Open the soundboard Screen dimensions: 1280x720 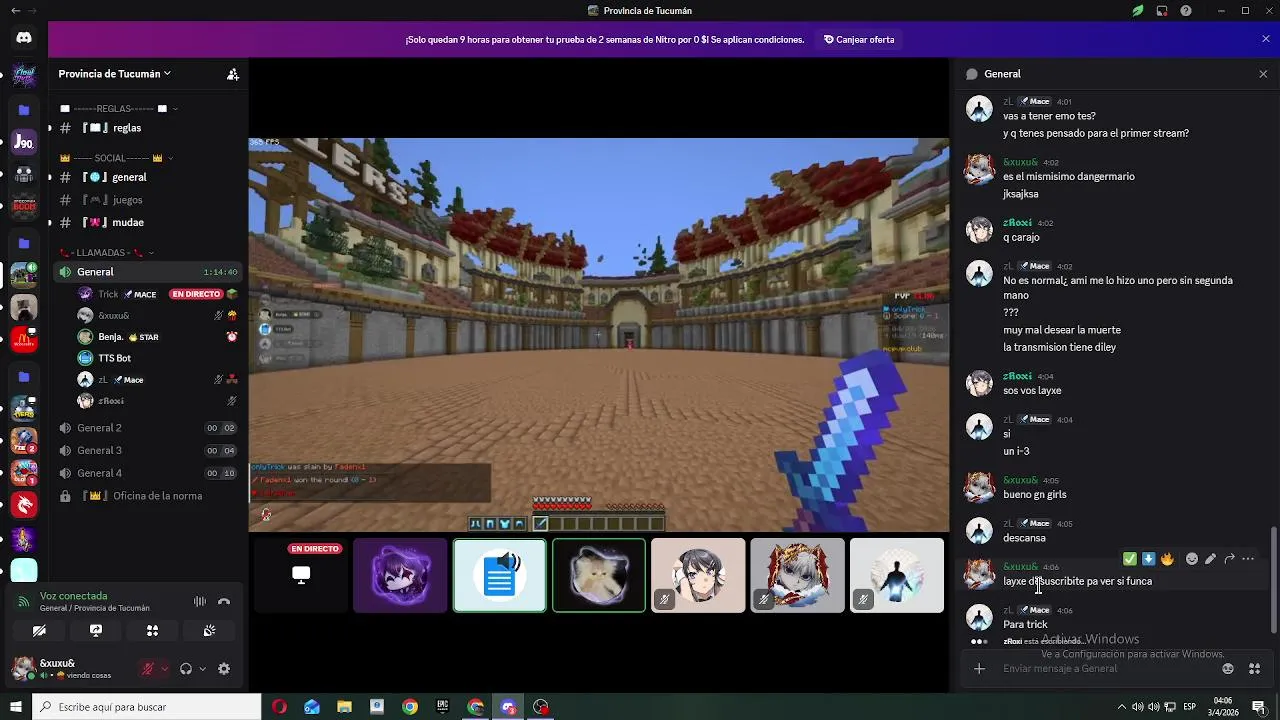coord(209,631)
